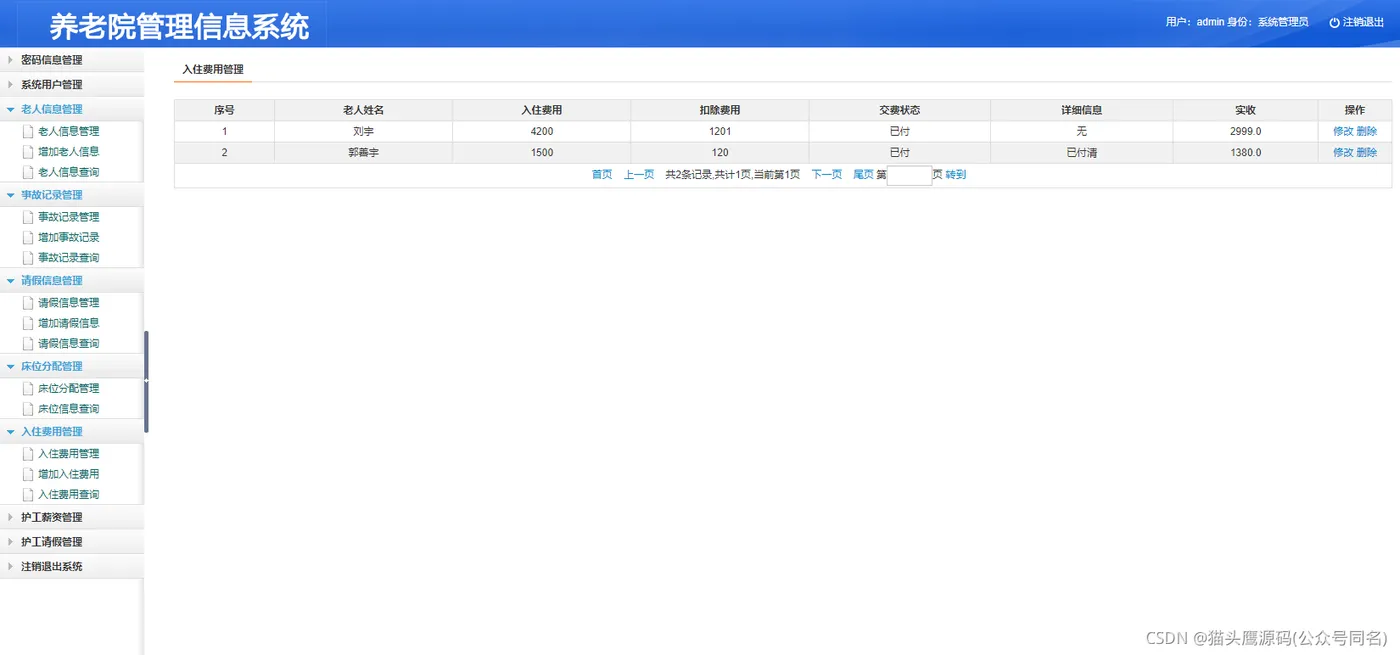
Task: Click the document icon beside 入住费用查询
Action: [x=28, y=495]
